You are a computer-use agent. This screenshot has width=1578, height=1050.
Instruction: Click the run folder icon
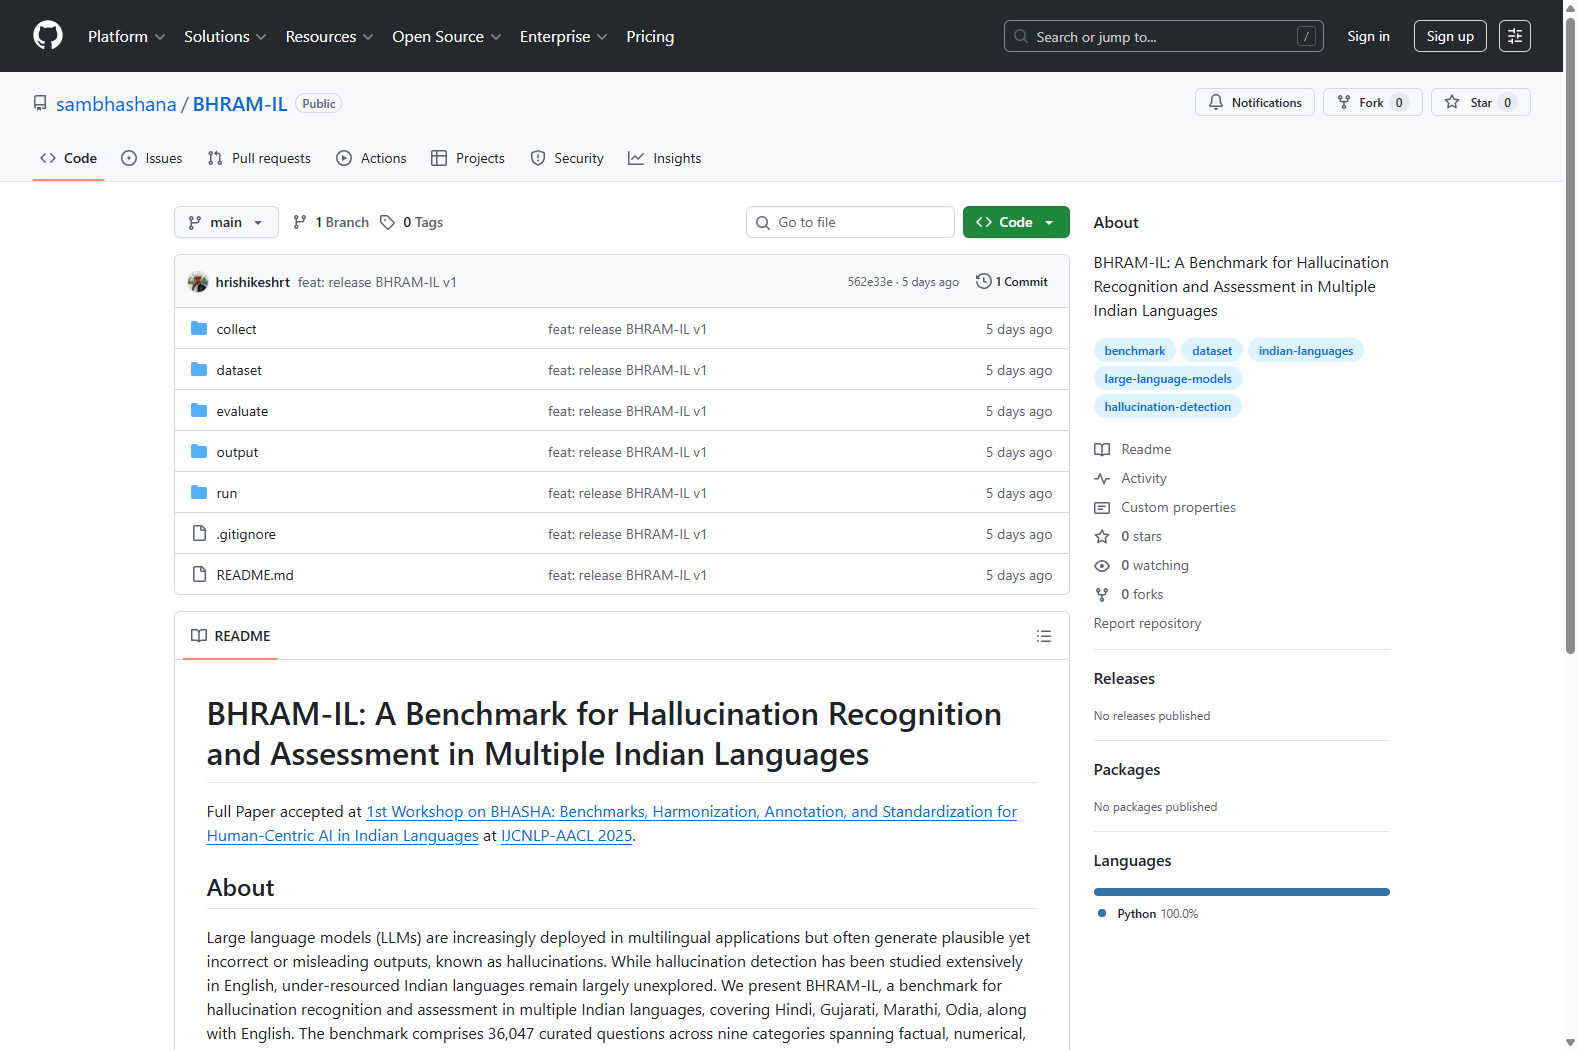coord(199,492)
